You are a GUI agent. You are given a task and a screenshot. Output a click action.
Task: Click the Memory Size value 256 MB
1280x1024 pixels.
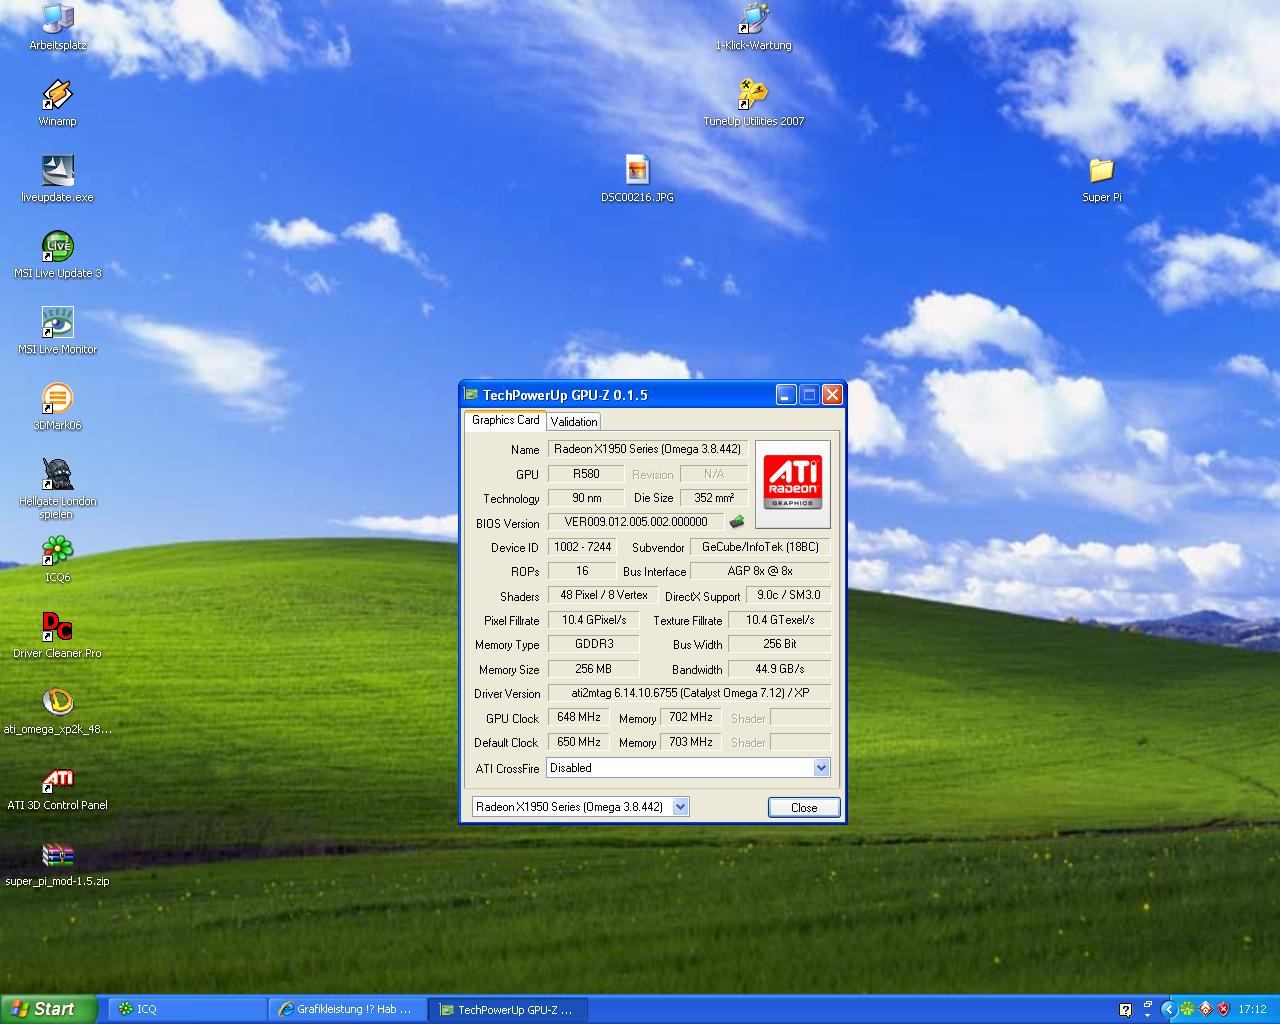(x=594, y=669)
